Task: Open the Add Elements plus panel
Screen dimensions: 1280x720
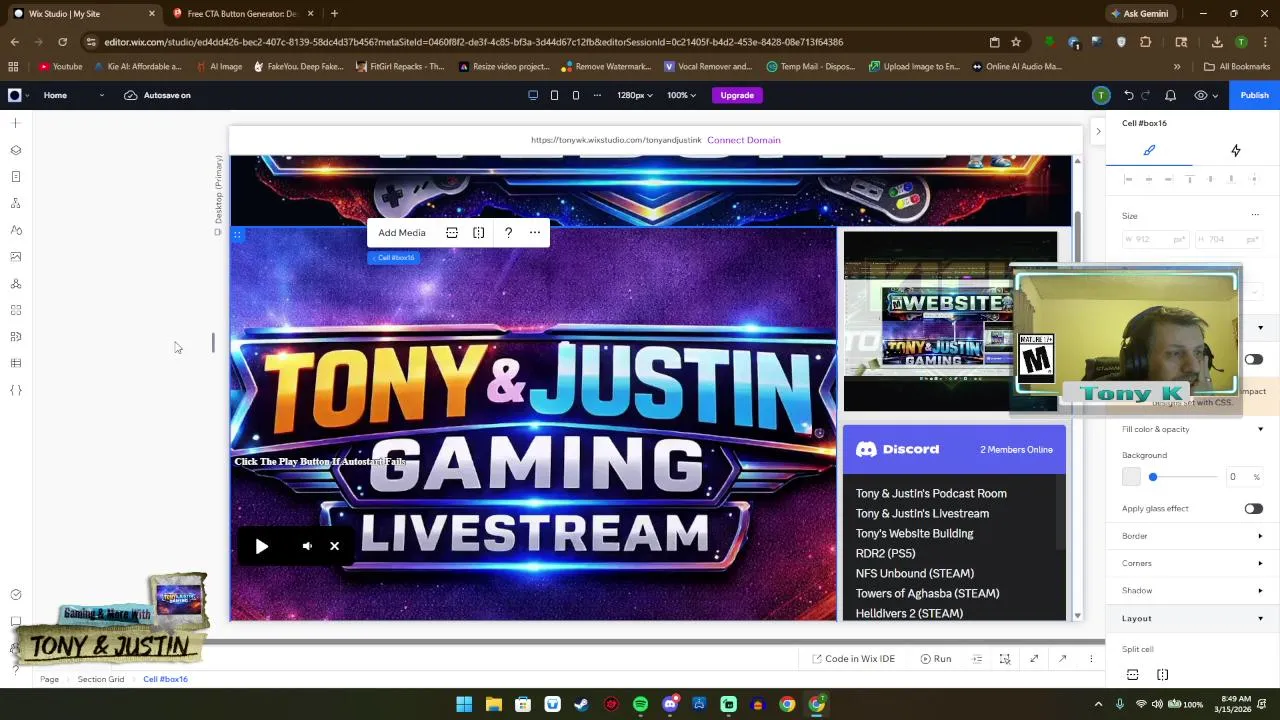Action: click(15, 123)
